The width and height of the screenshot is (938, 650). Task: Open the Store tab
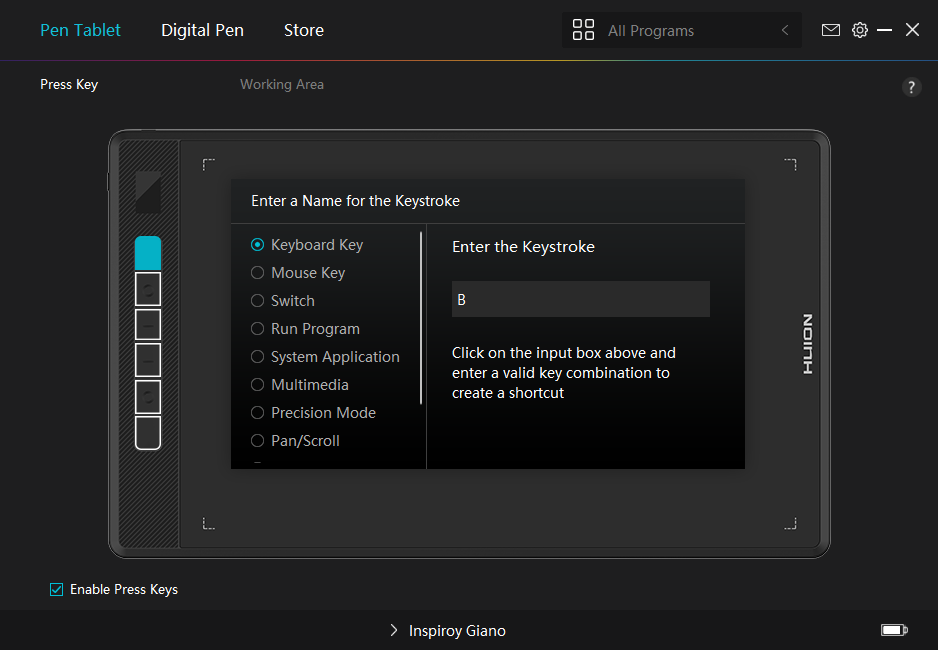point(303,30)
